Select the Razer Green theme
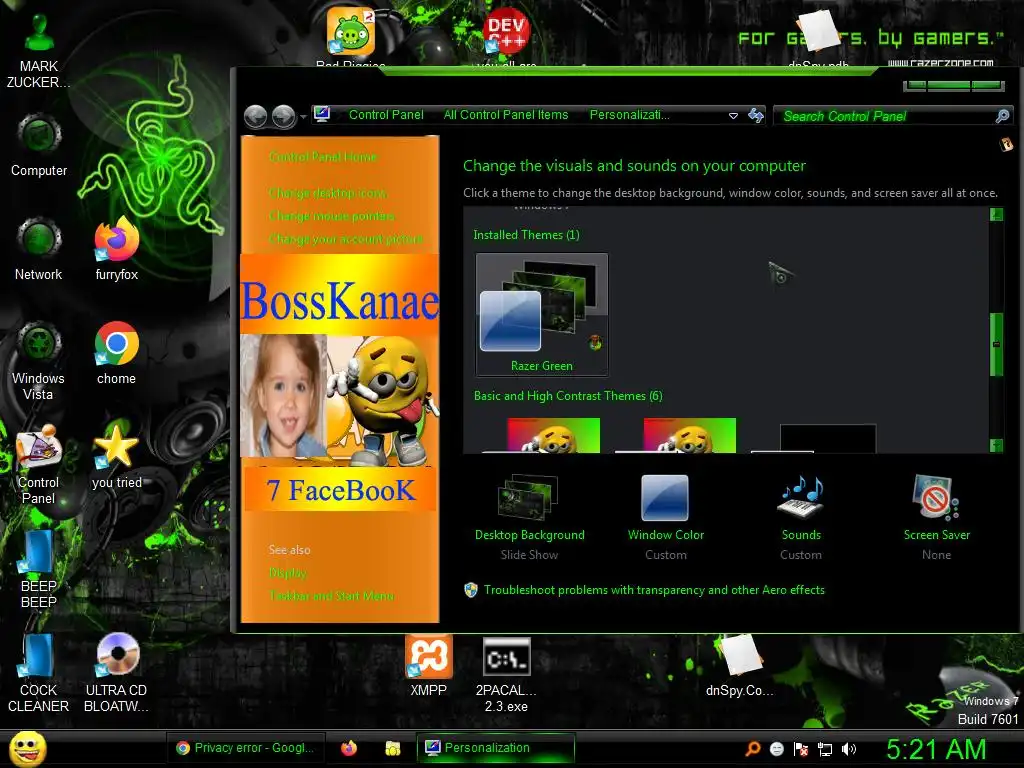Viewport: 1024px width, 768px height. pyautogui.click(x=542, y=314)
